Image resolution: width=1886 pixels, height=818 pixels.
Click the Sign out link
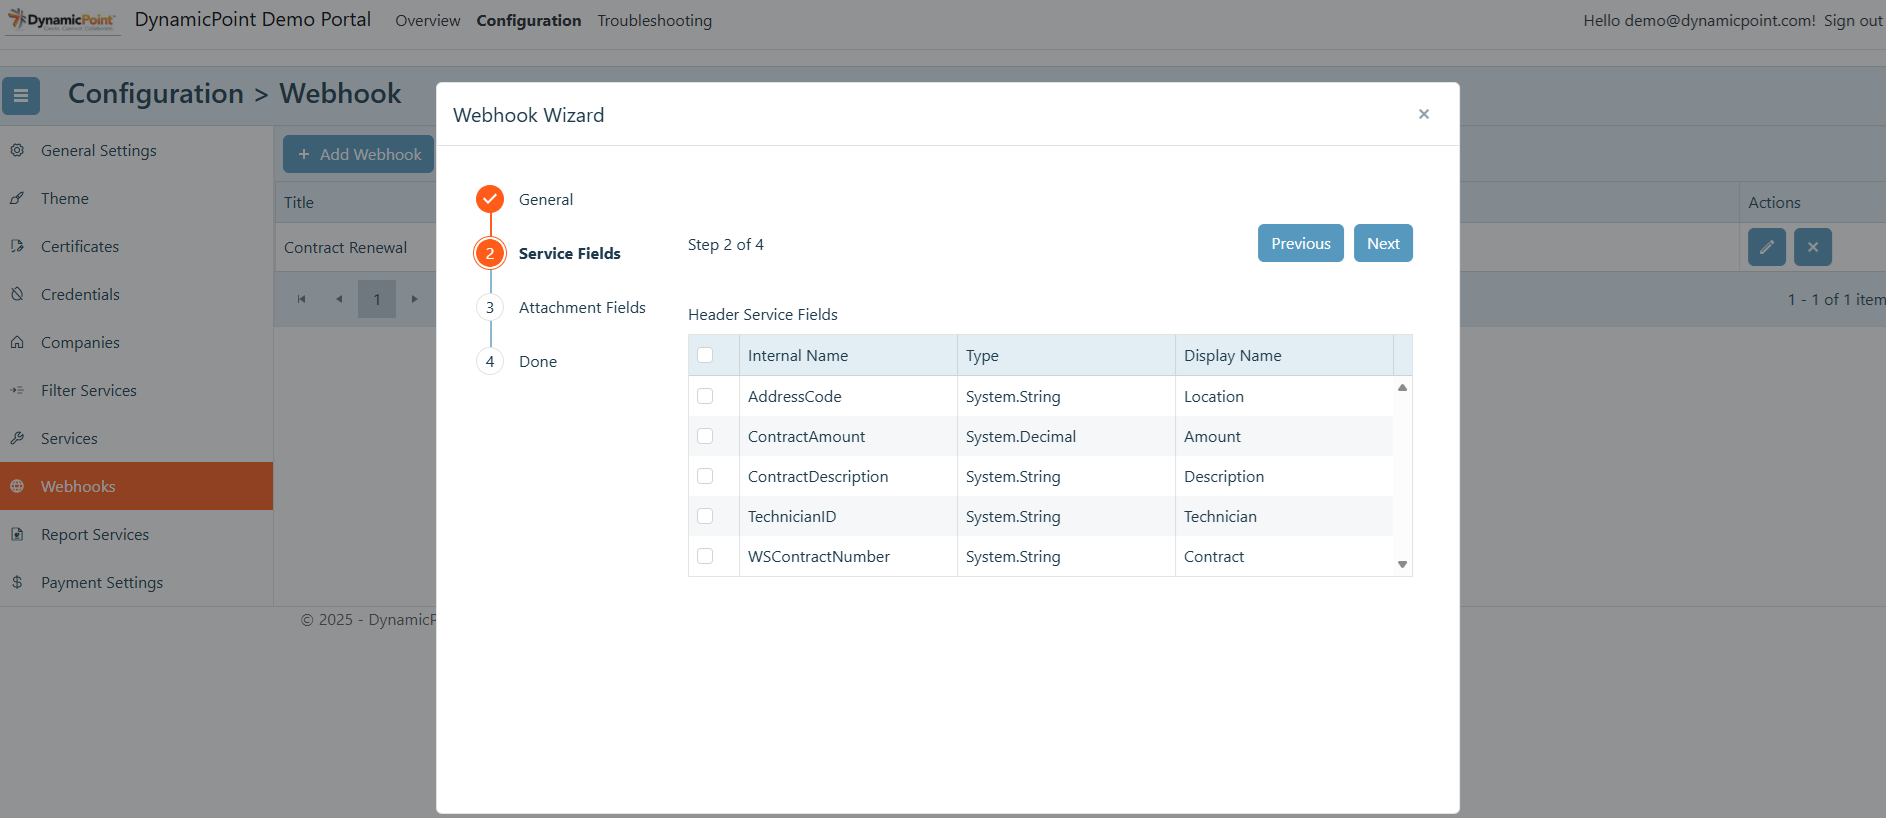click(x=1853, y=20)
